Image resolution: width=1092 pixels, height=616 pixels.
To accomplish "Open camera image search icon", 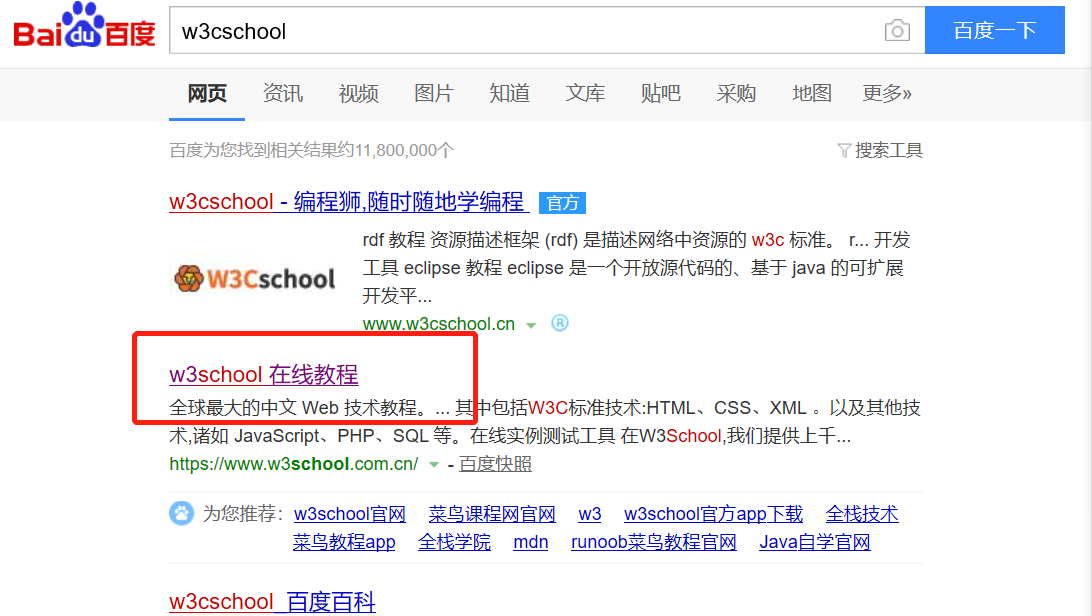I will point(897,31).
